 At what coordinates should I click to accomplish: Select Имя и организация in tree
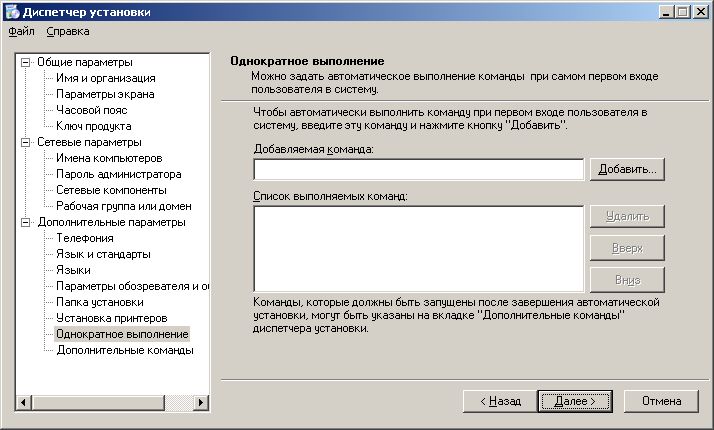pyautogui.click(x=105, y=78)
